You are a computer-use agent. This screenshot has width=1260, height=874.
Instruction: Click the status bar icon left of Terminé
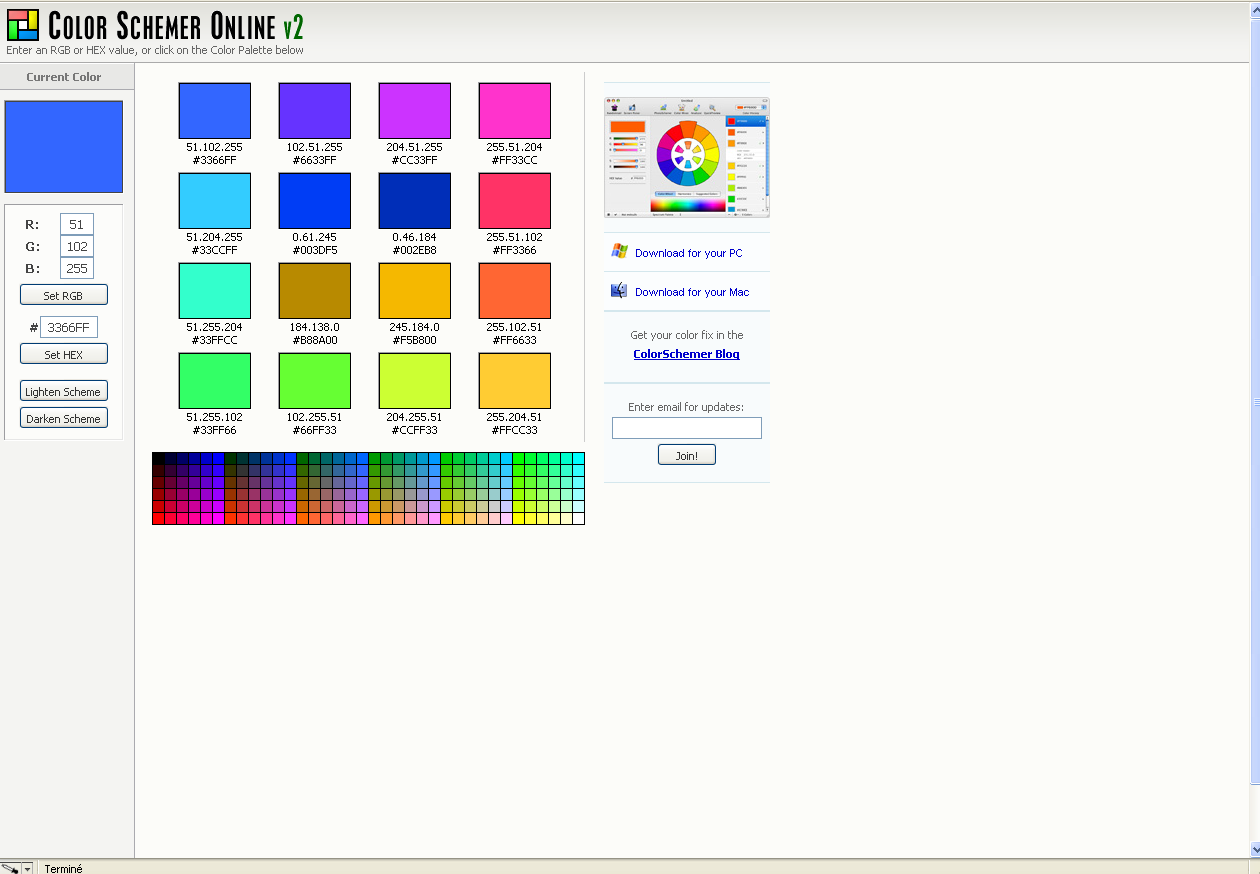click(10, 868)
